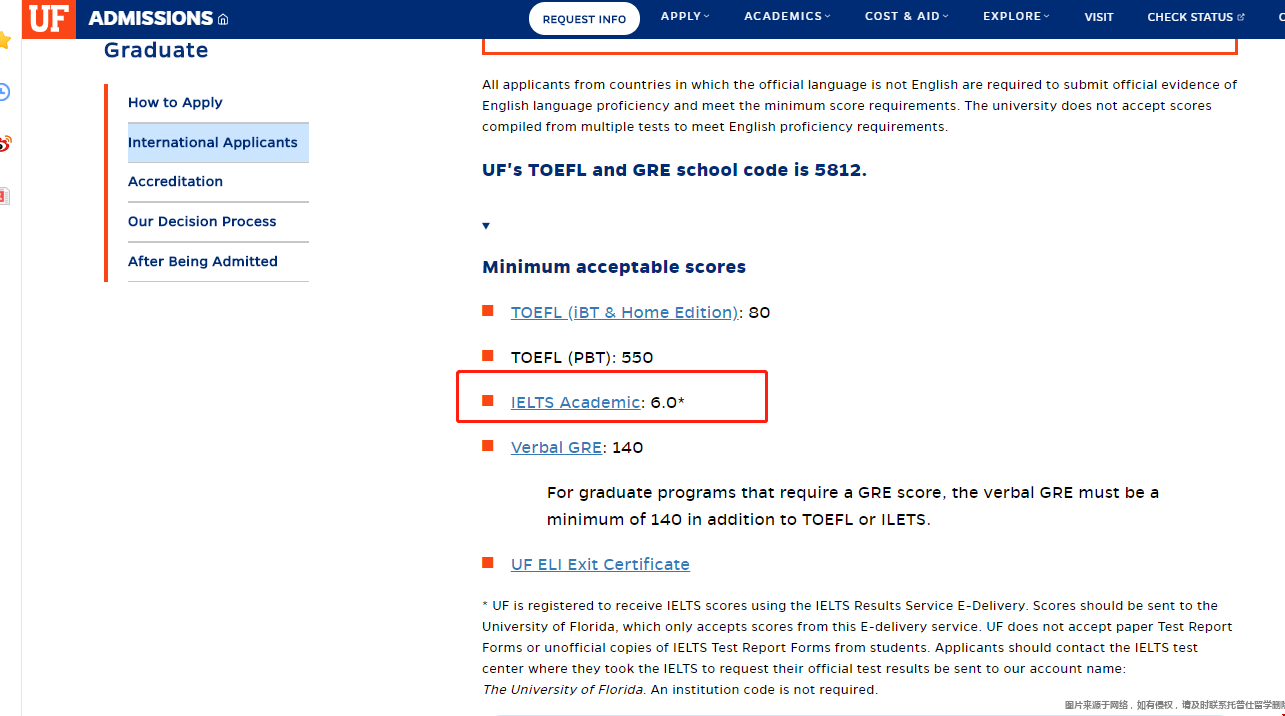
Task: Select International Applicants in sidebar
Action: (218, 142)
